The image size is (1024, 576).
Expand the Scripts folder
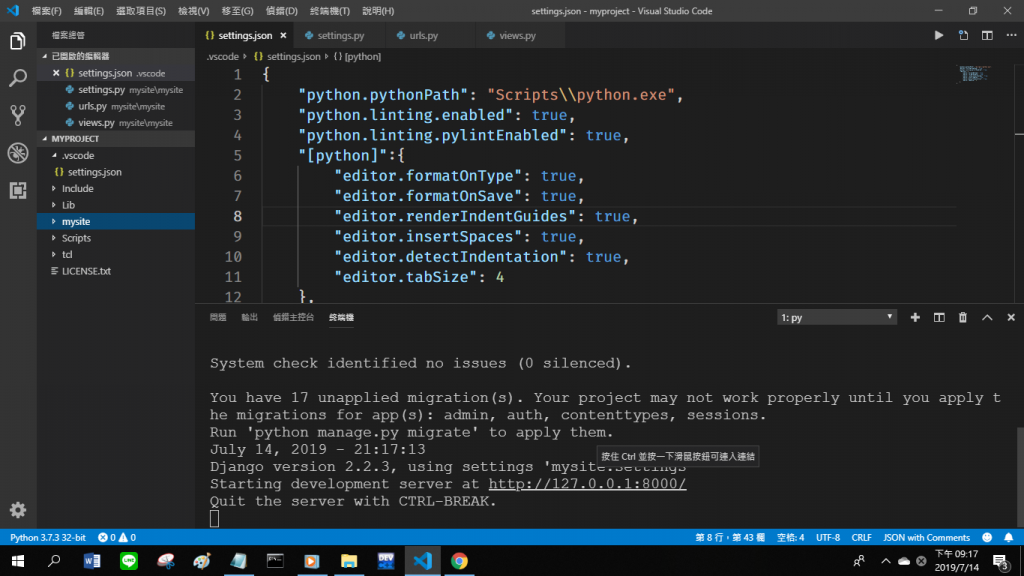click(x=54, y=238)
